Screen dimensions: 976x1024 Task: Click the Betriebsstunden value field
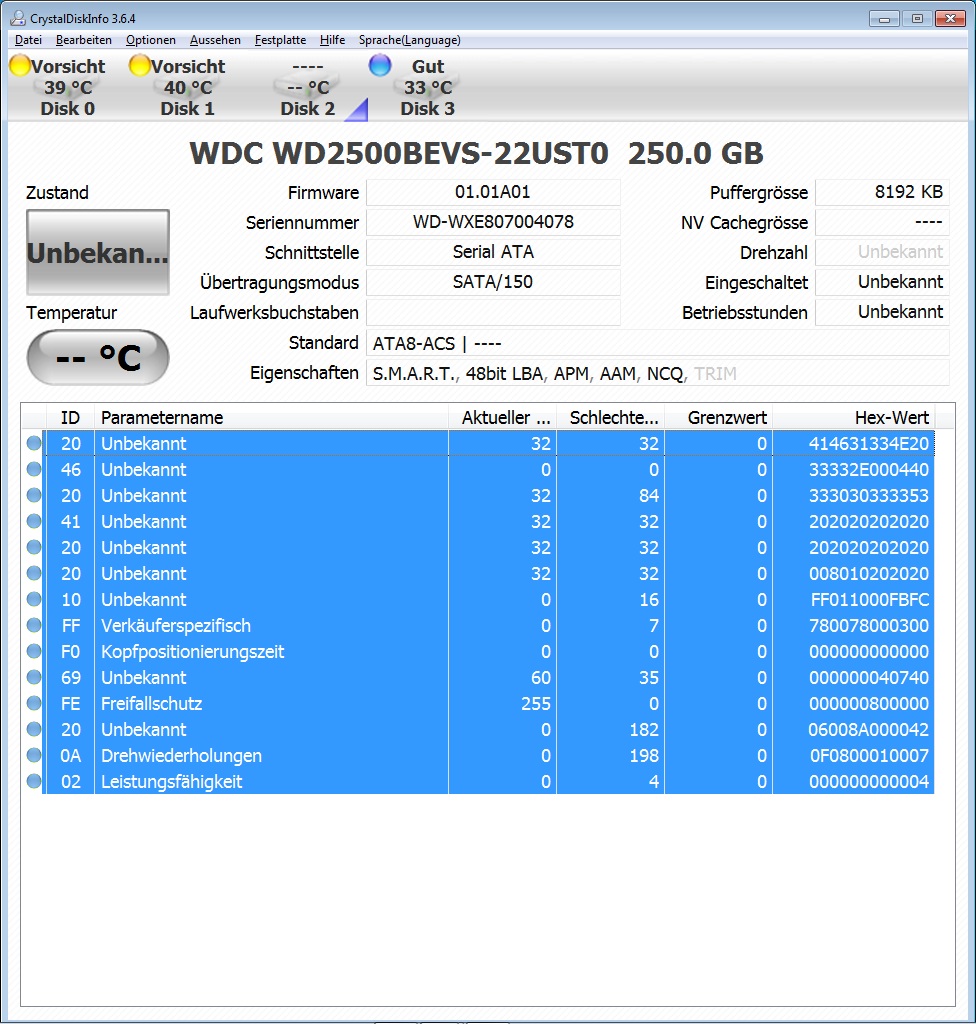pyautogui.click(x=883, y=312)
